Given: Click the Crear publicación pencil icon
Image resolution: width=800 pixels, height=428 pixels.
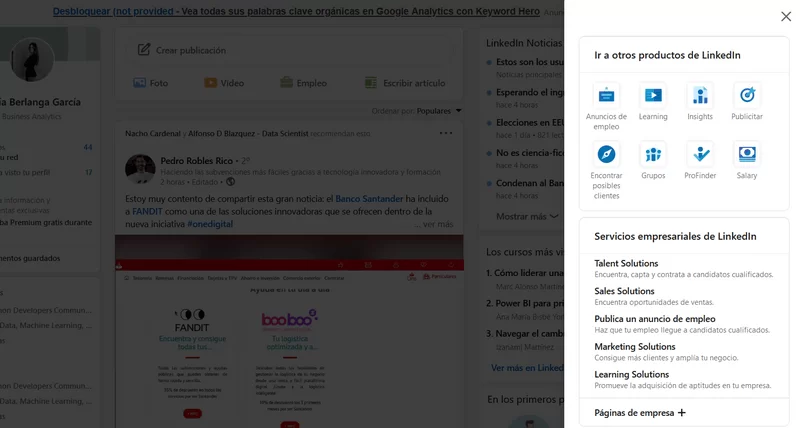Looking at the screenshot, I should click(144, 49).
